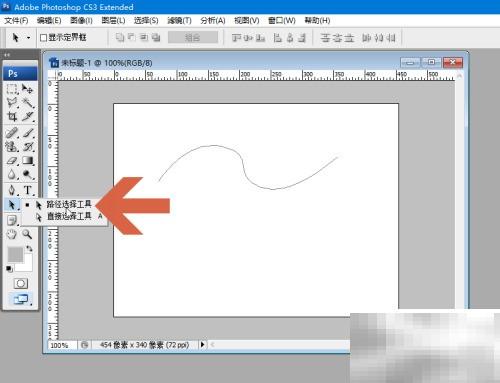Select the Move tool in toolbox
The height and width of the screenshot is (383, 500).
click(x=27, y=89)
